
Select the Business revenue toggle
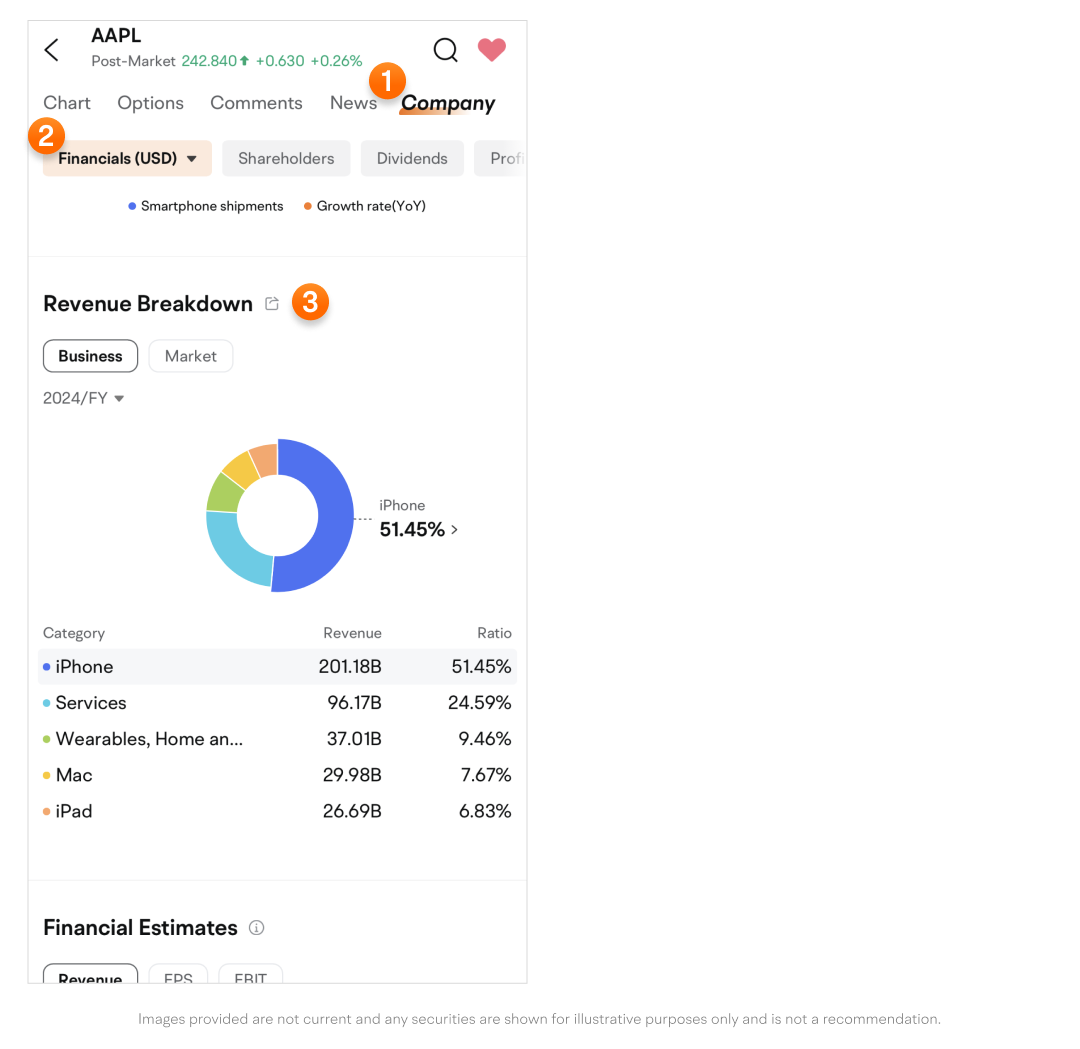click(x=90, y=356)
